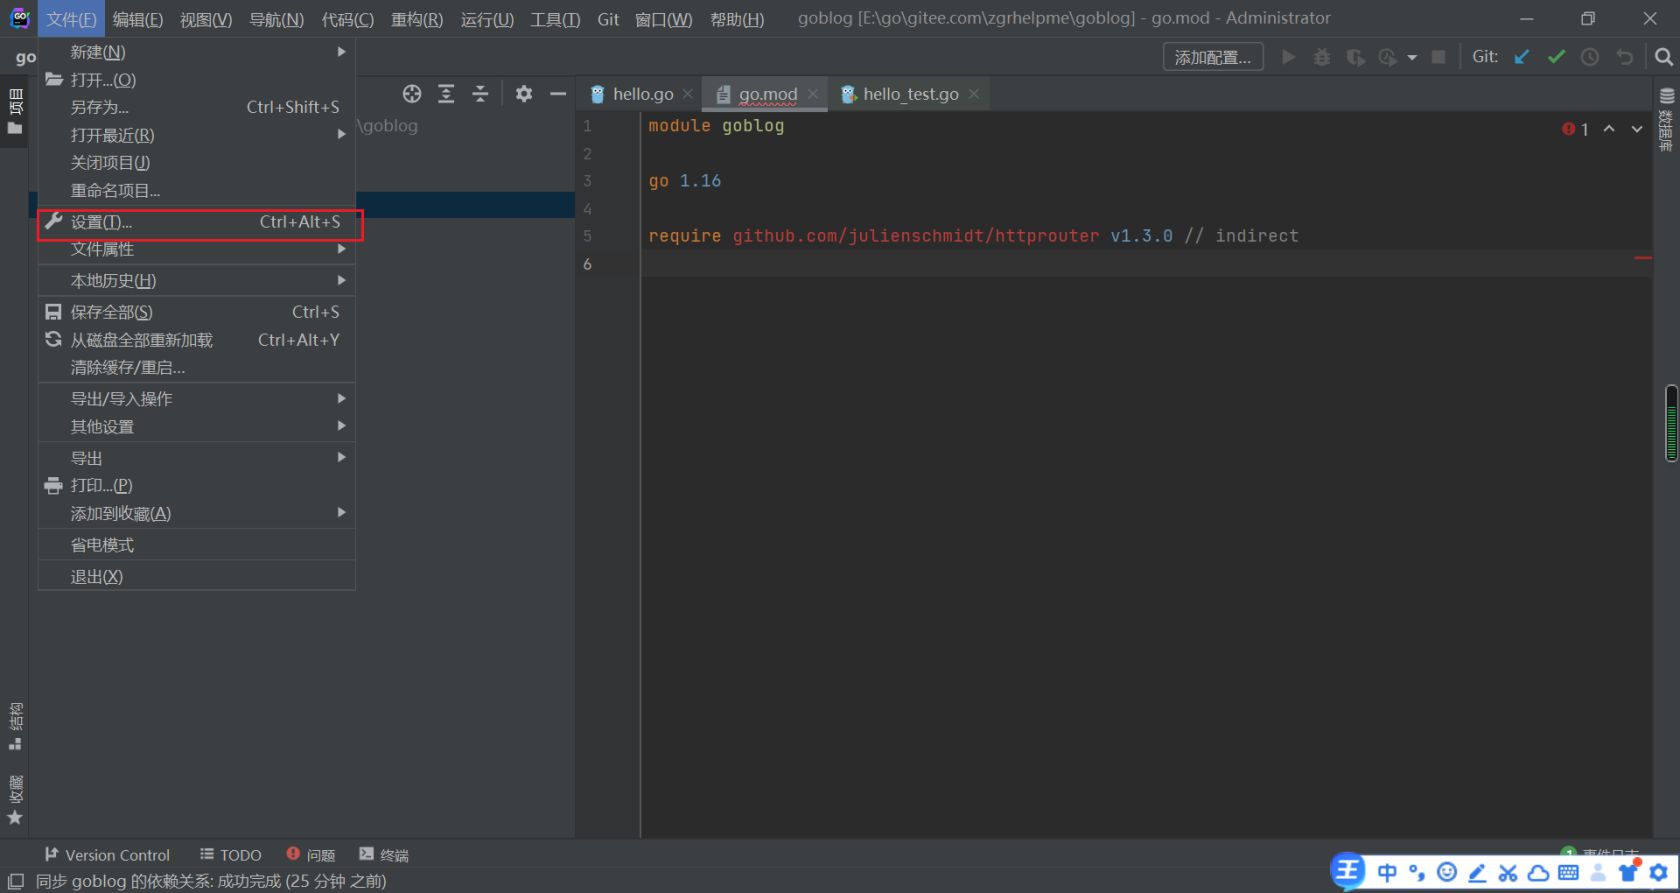Expand New (新建) submenu
The width and height of the screenshot is (1680, 893).
[x=197, y=52]
